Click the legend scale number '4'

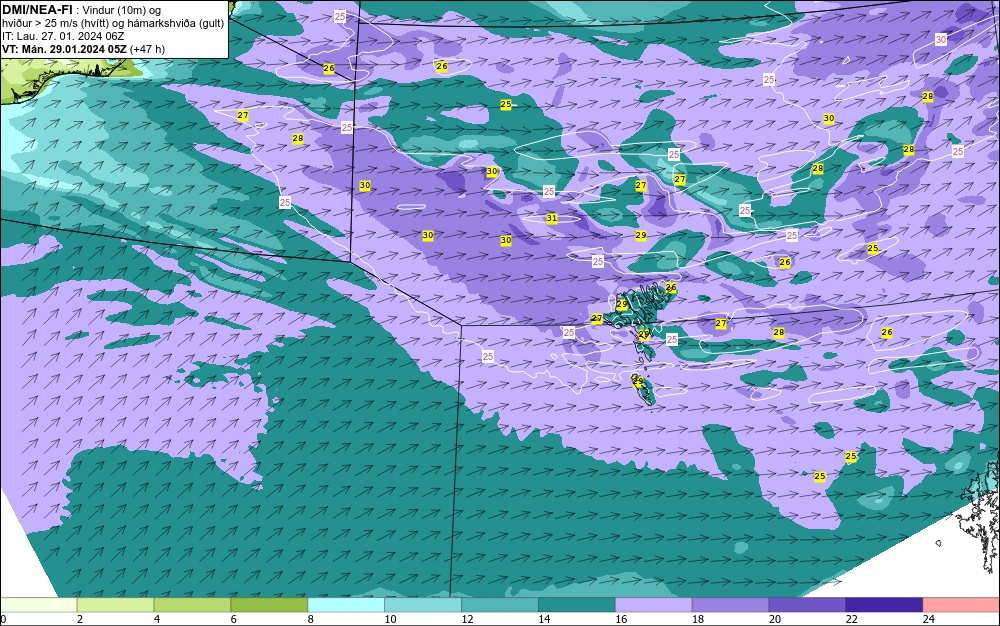(x=157, y=619)
